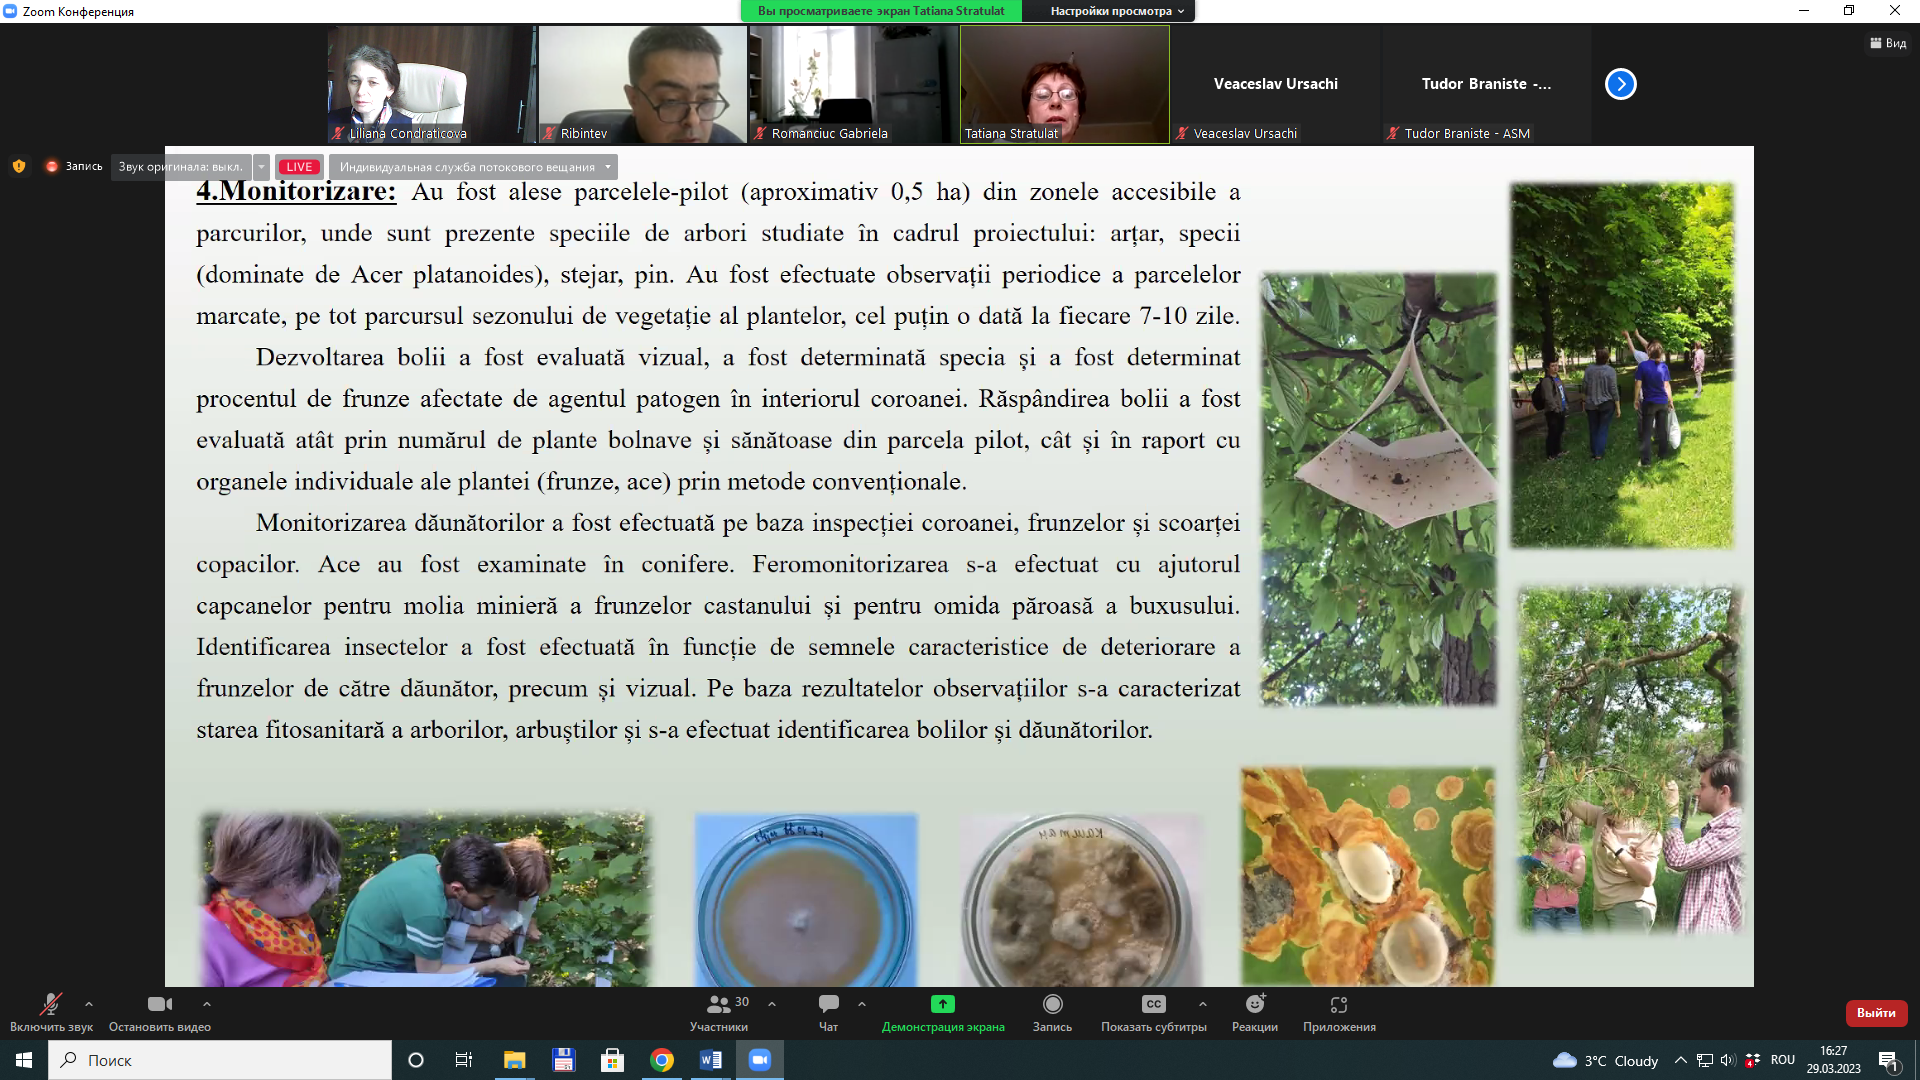Click the muted mic icon on Ribintev tile
The height and width of the screenshot is (1080, 1920).
pyautogui.click(x=549, y=133)
